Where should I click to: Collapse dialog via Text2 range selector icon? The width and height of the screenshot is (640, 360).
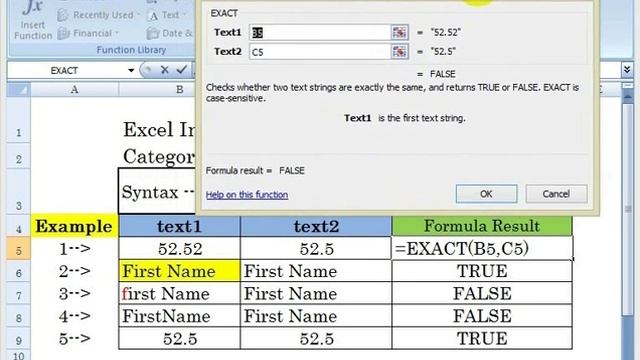pyautogui.click(x=399, y=52)
